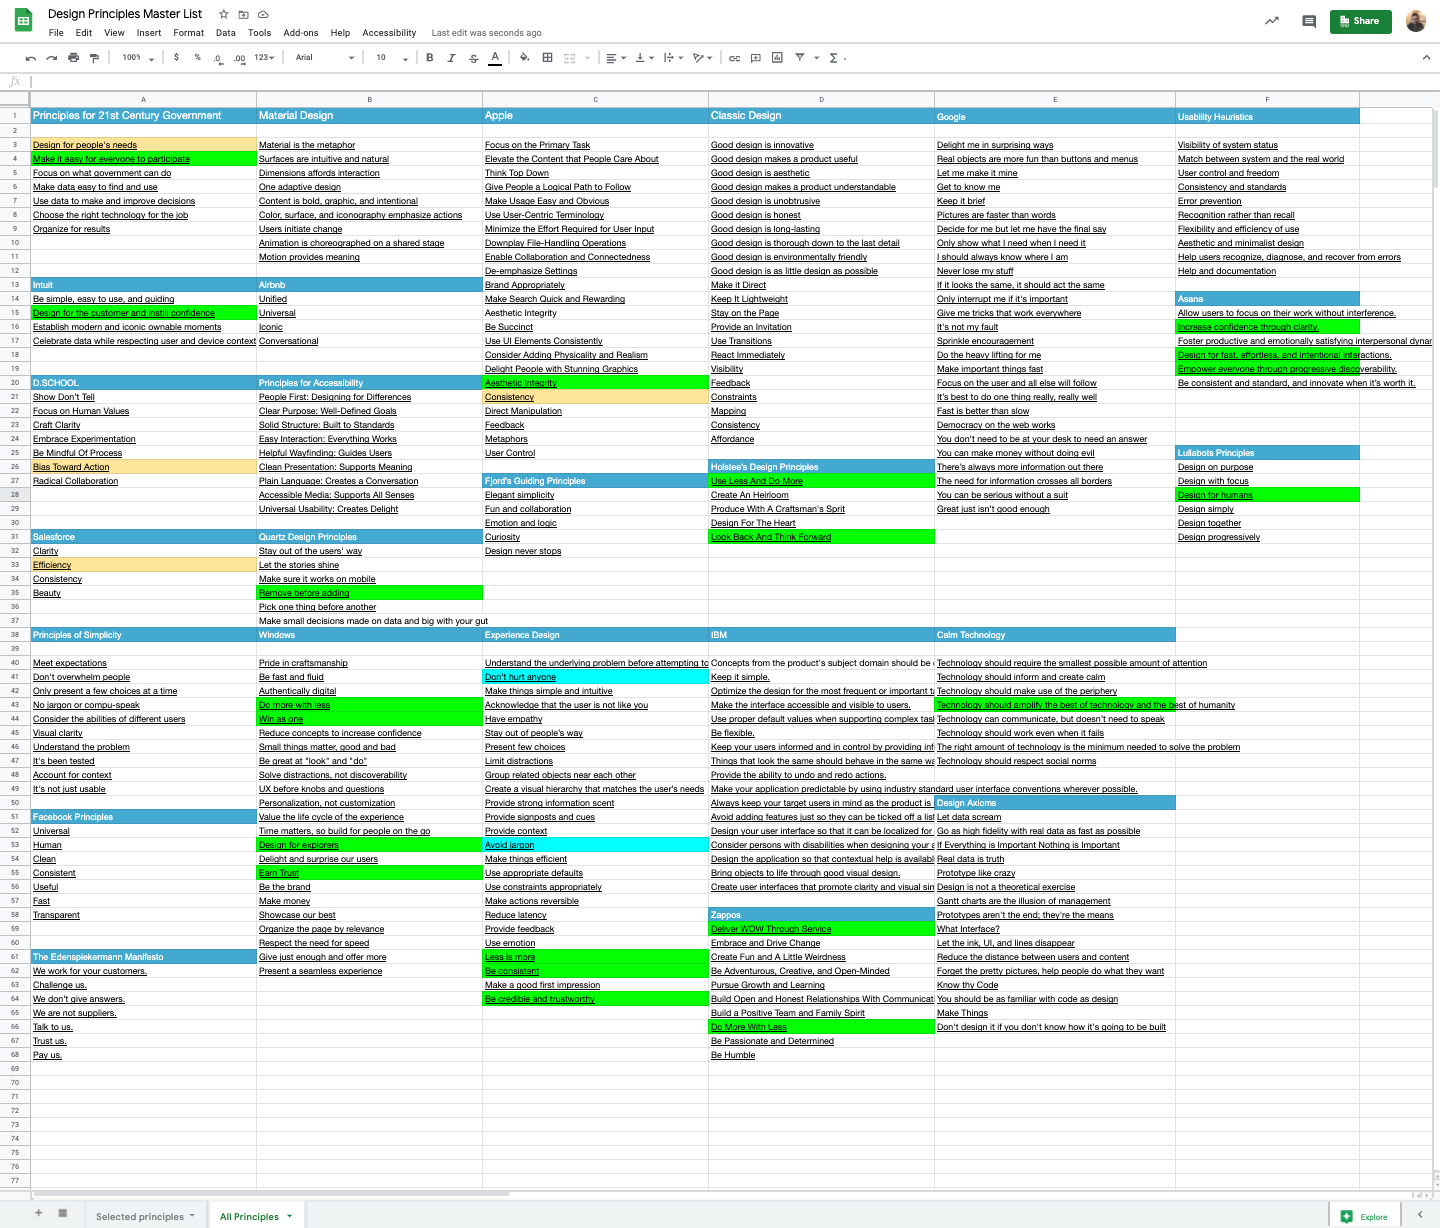
Task: Toggle strikethrough formatting
Action: [x=472, y=58]
